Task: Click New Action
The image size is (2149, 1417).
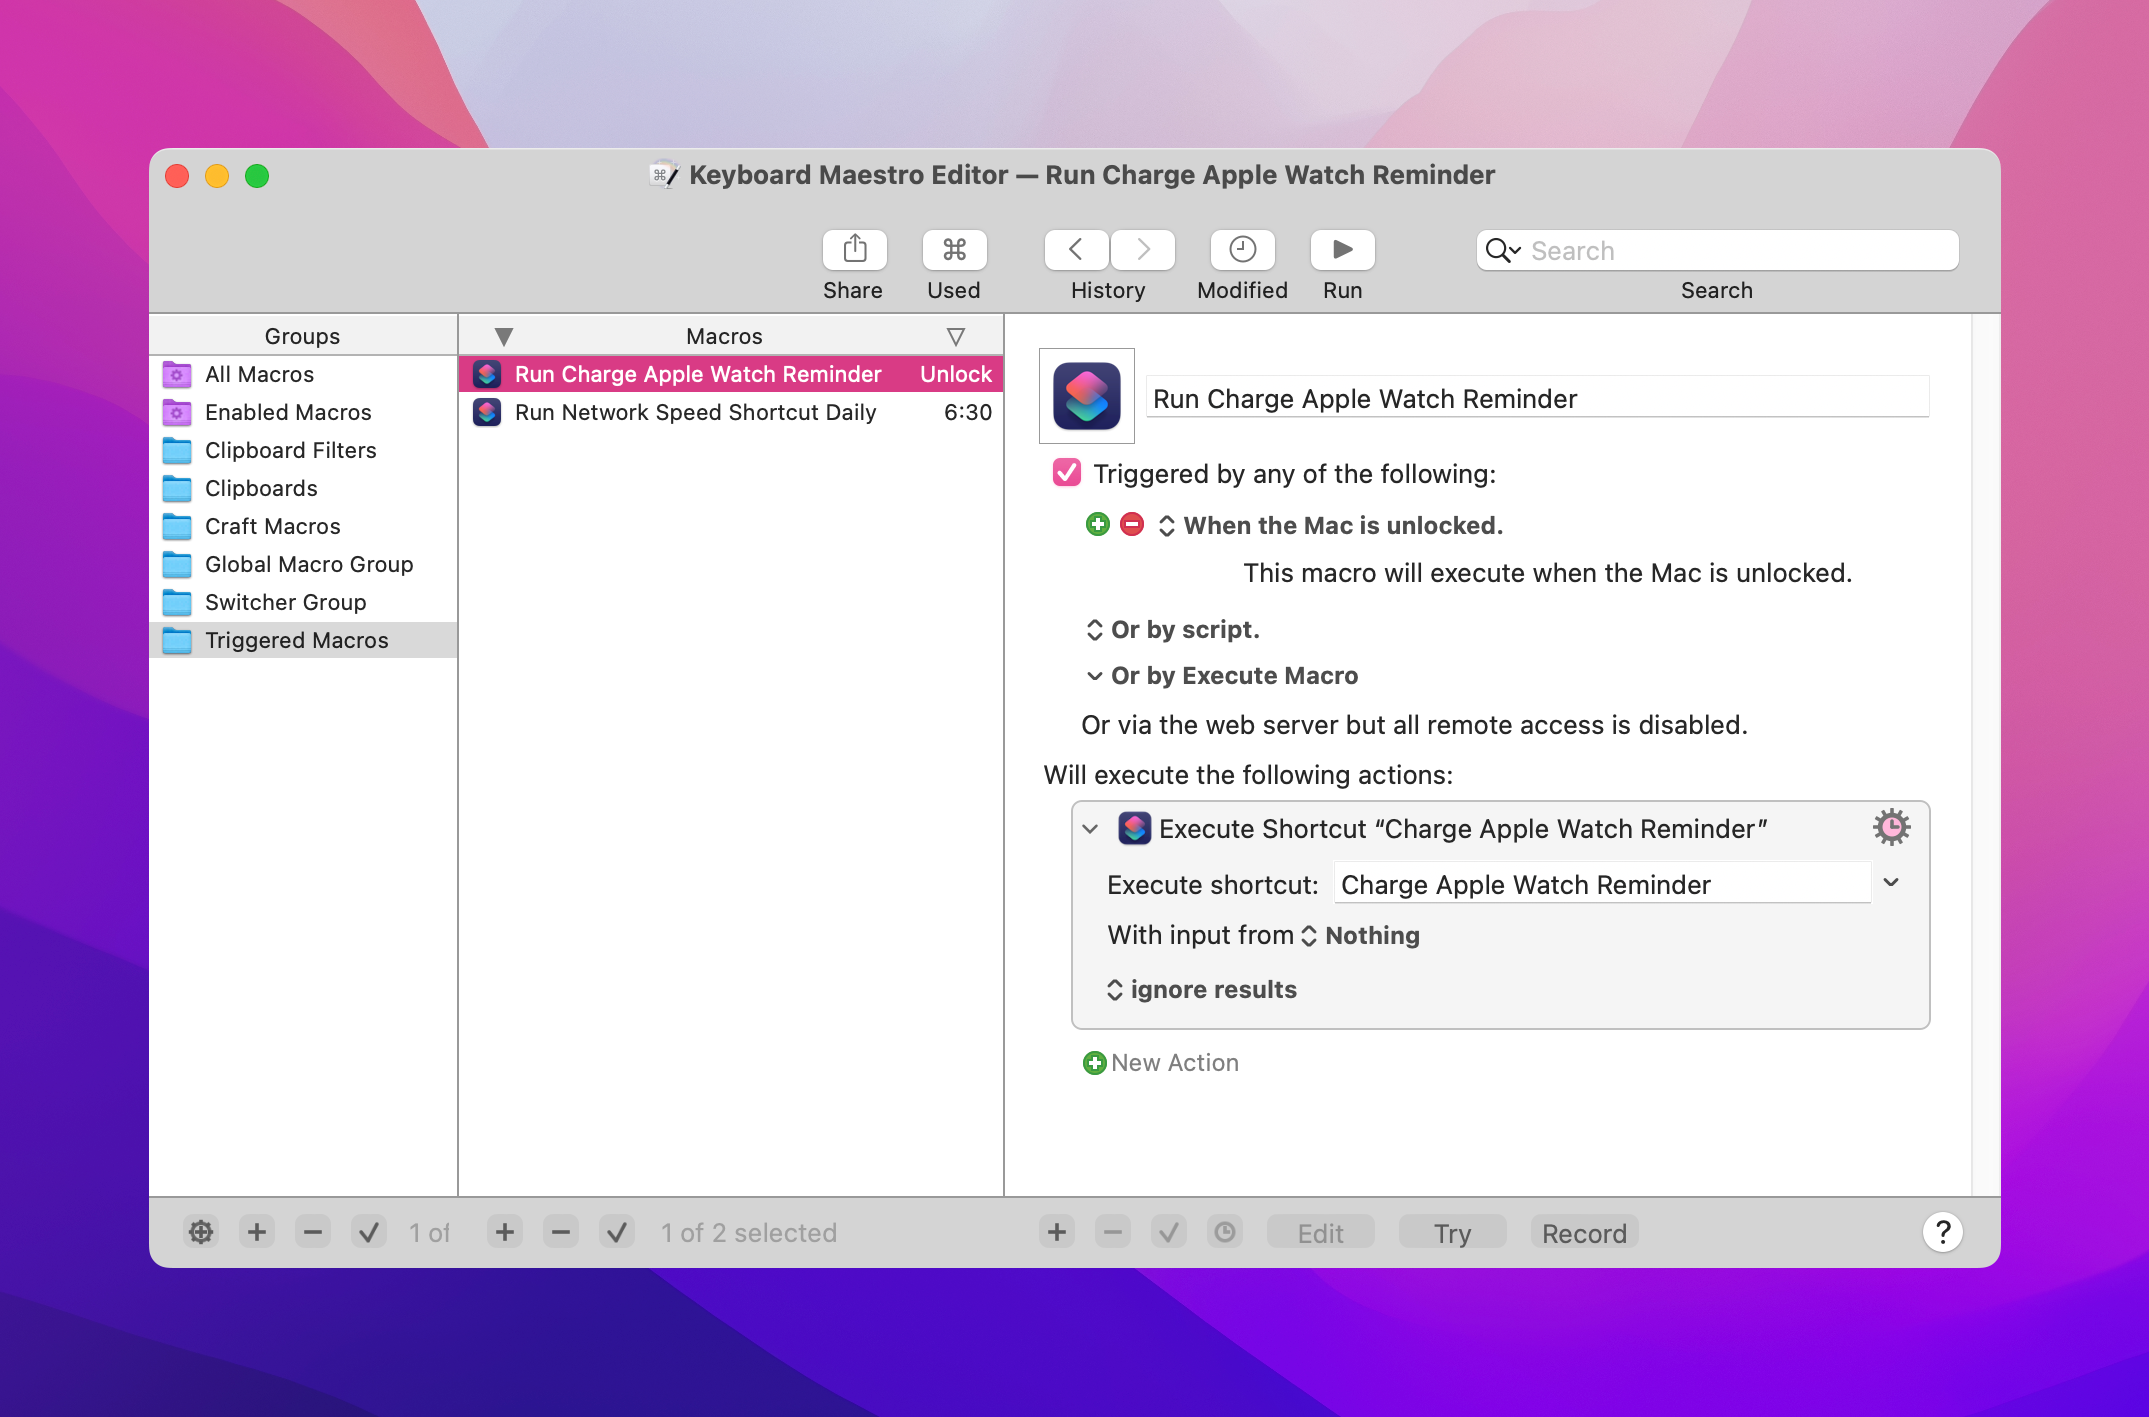Action: (x=1161, y=1062)
